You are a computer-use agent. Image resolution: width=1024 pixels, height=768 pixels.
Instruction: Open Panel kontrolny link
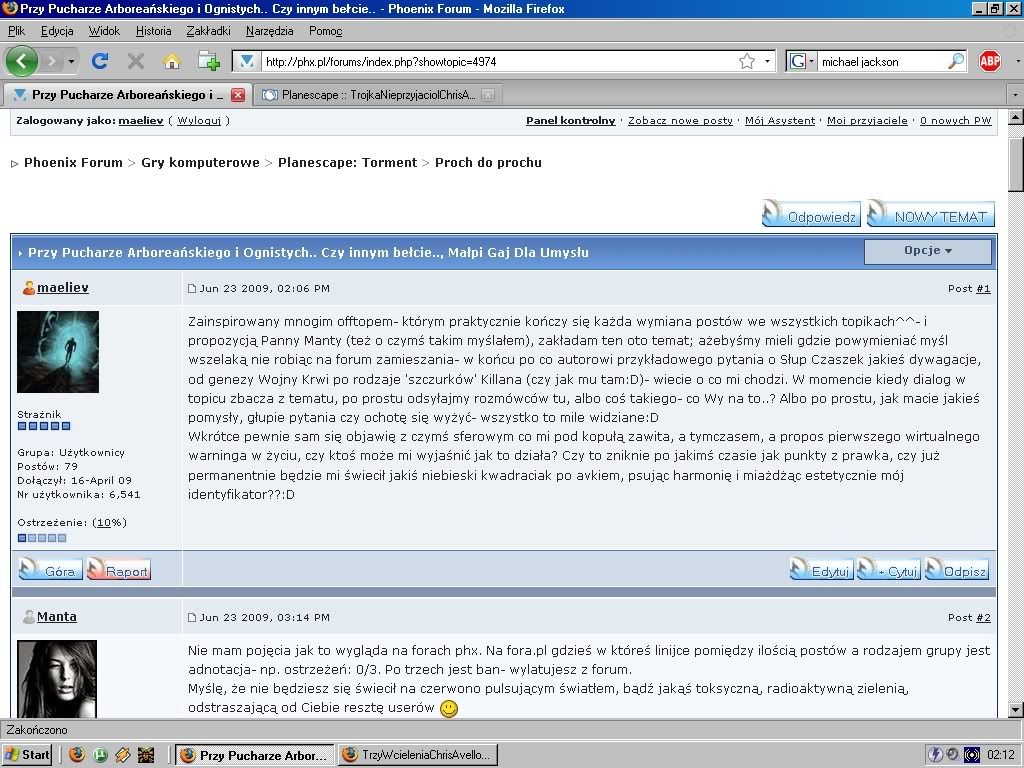[570, 120]
